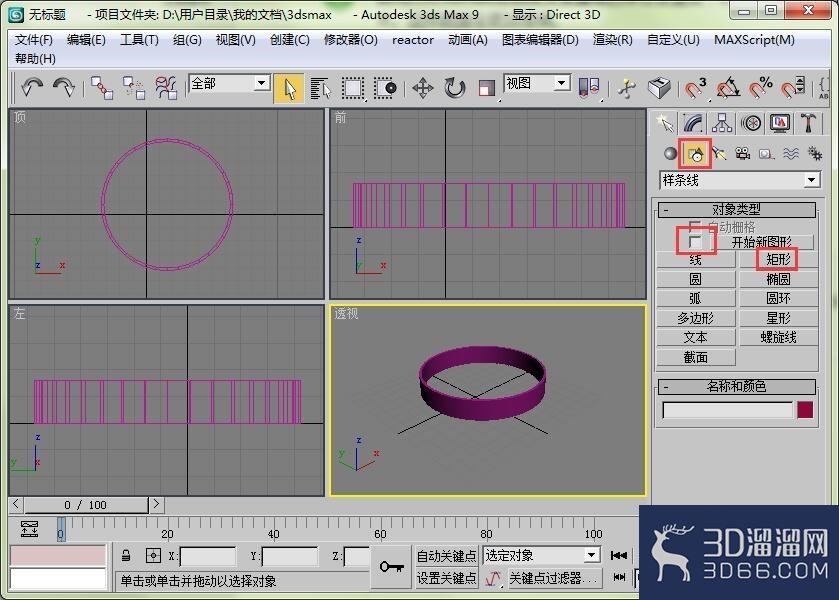Select the Move tool

(423, 88)
